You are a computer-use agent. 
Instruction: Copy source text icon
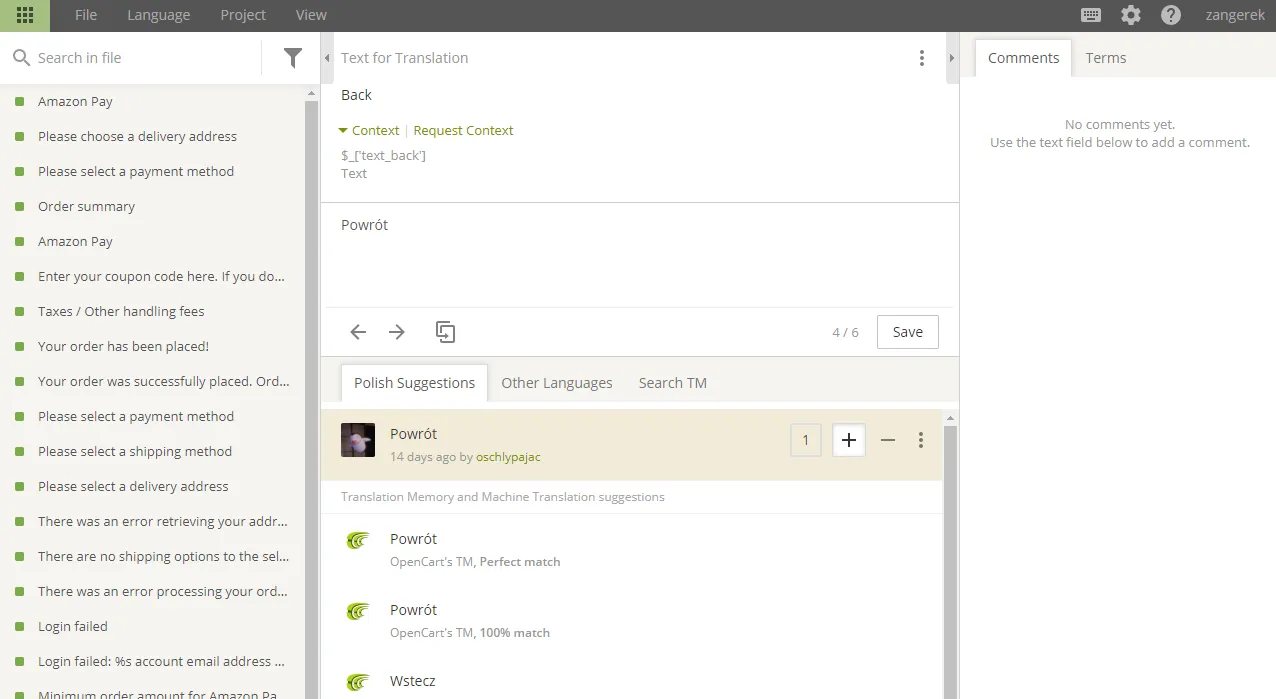click(446, 332)
